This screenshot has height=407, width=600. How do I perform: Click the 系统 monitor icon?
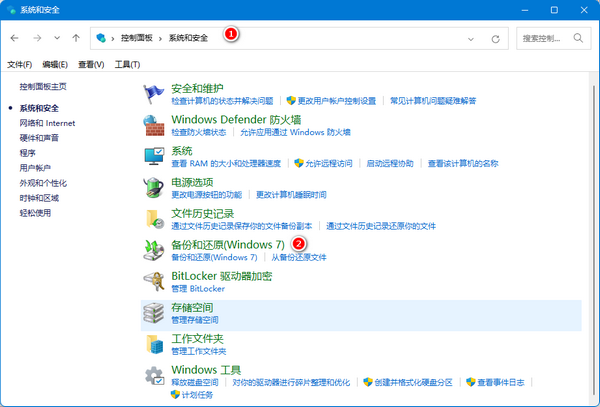[153, 156]
